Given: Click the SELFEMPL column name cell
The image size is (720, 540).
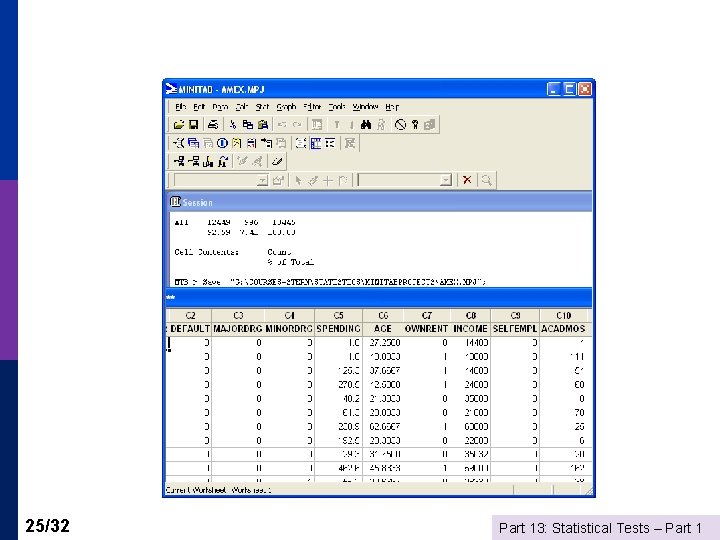Looking at the screenshot, I should click(515, 329).
